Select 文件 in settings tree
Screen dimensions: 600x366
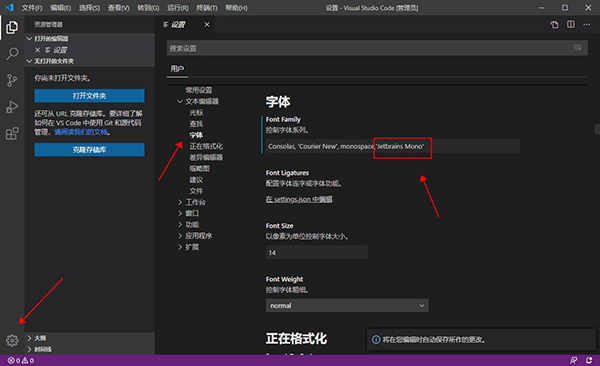click(x=196, y=191)
